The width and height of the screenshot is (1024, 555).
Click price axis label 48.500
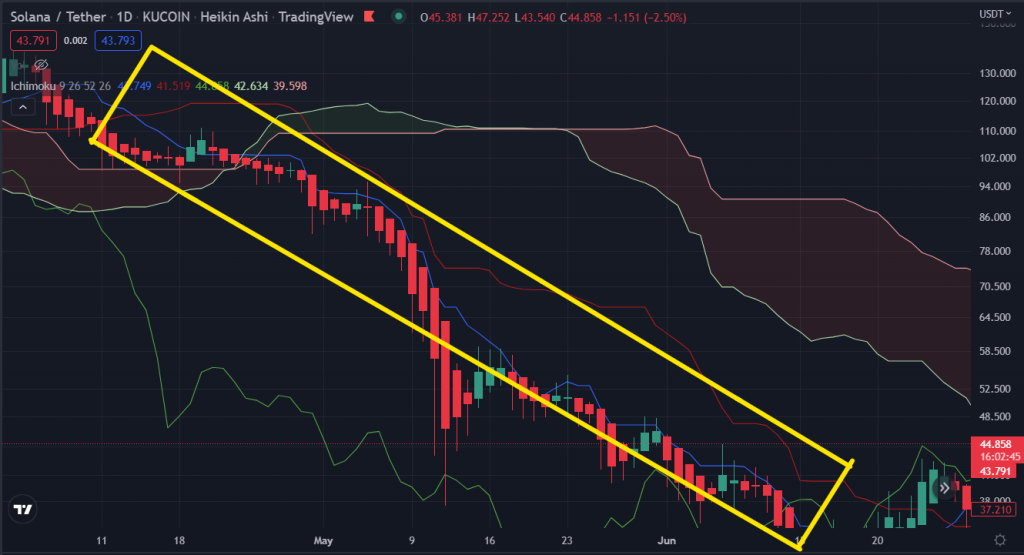tap(997, 417)
